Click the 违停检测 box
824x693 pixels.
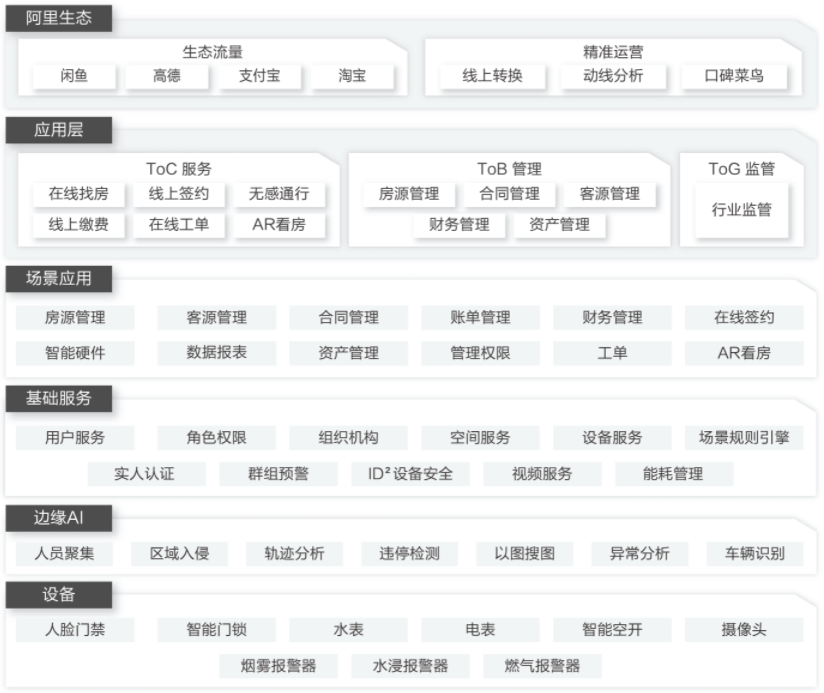(x=410, y=554)
